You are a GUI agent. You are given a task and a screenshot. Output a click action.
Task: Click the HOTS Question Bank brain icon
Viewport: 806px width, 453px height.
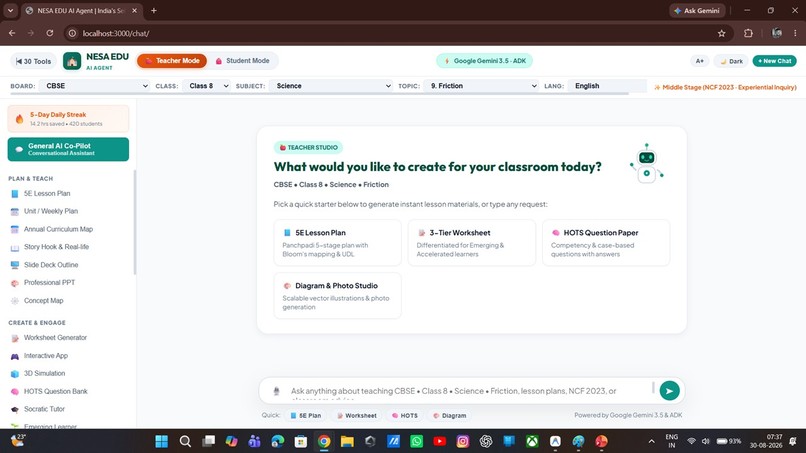tap(15, 392)
